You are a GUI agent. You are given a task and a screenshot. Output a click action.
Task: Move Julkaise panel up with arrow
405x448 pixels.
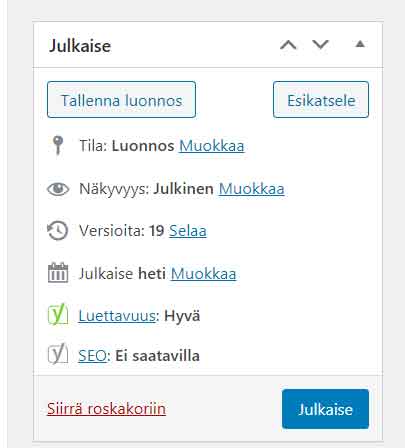(288, 44)
